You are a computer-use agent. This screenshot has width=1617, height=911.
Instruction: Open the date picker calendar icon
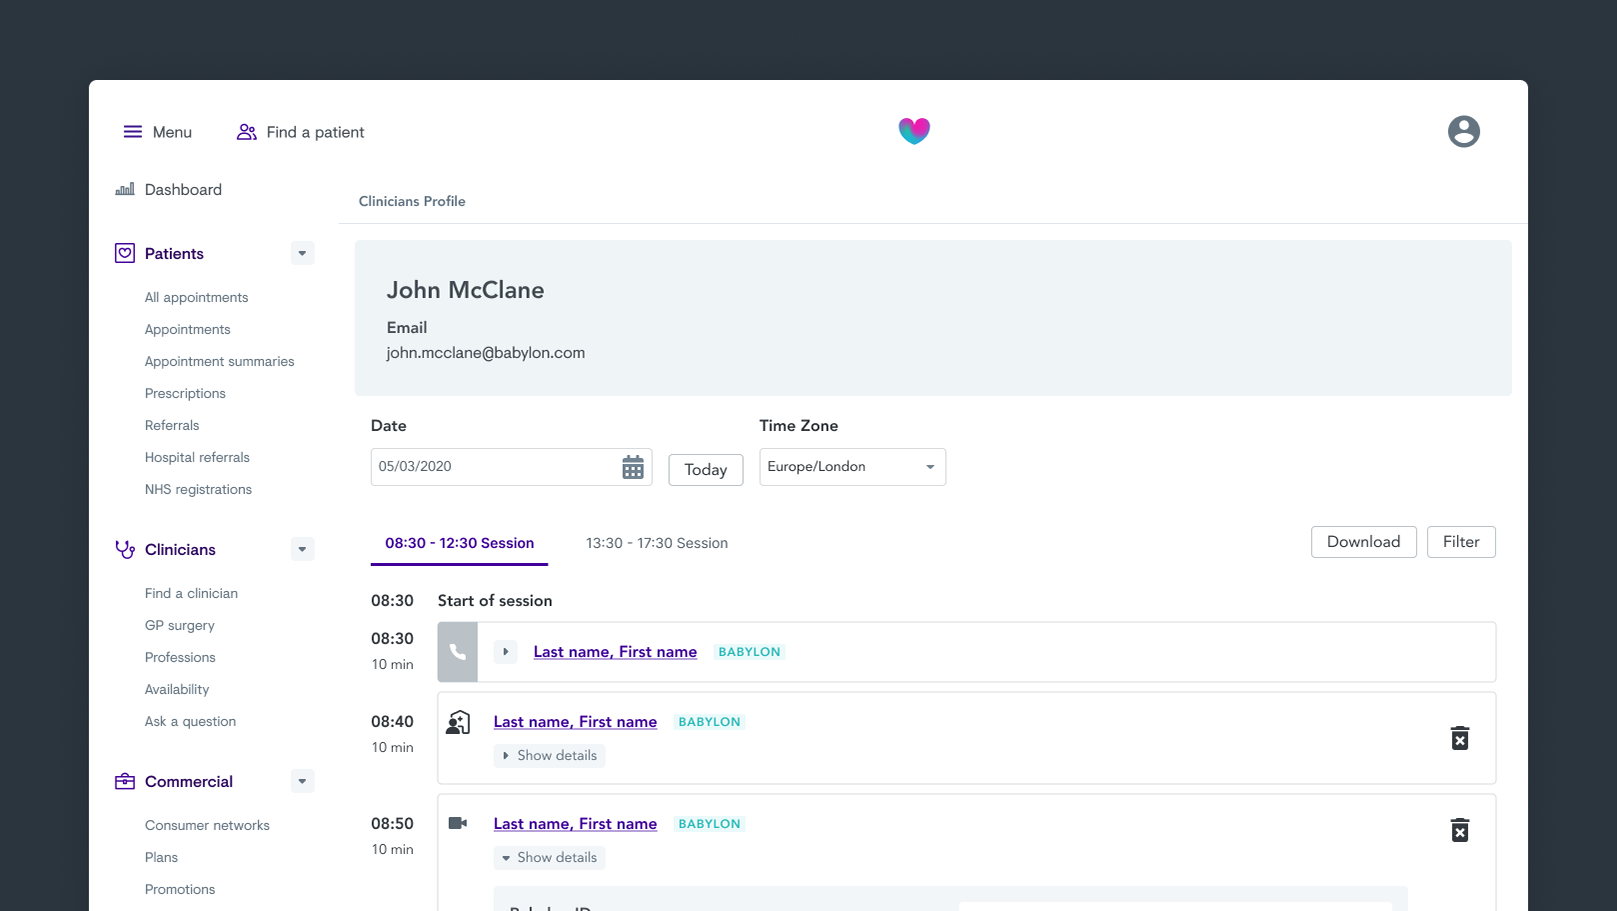(x=633, y=467)
